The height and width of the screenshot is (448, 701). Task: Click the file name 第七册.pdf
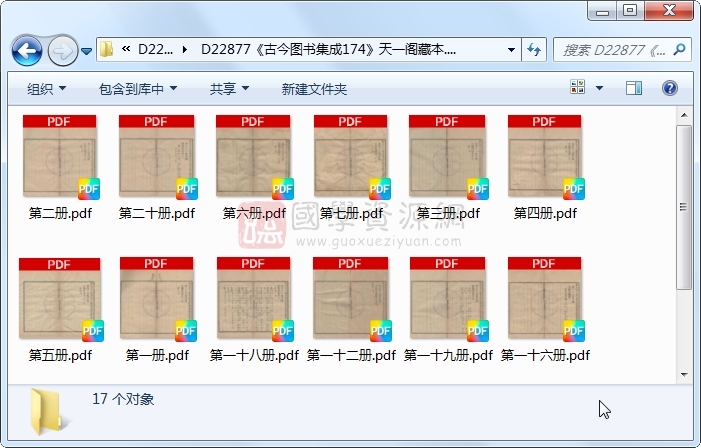point(351,213)
